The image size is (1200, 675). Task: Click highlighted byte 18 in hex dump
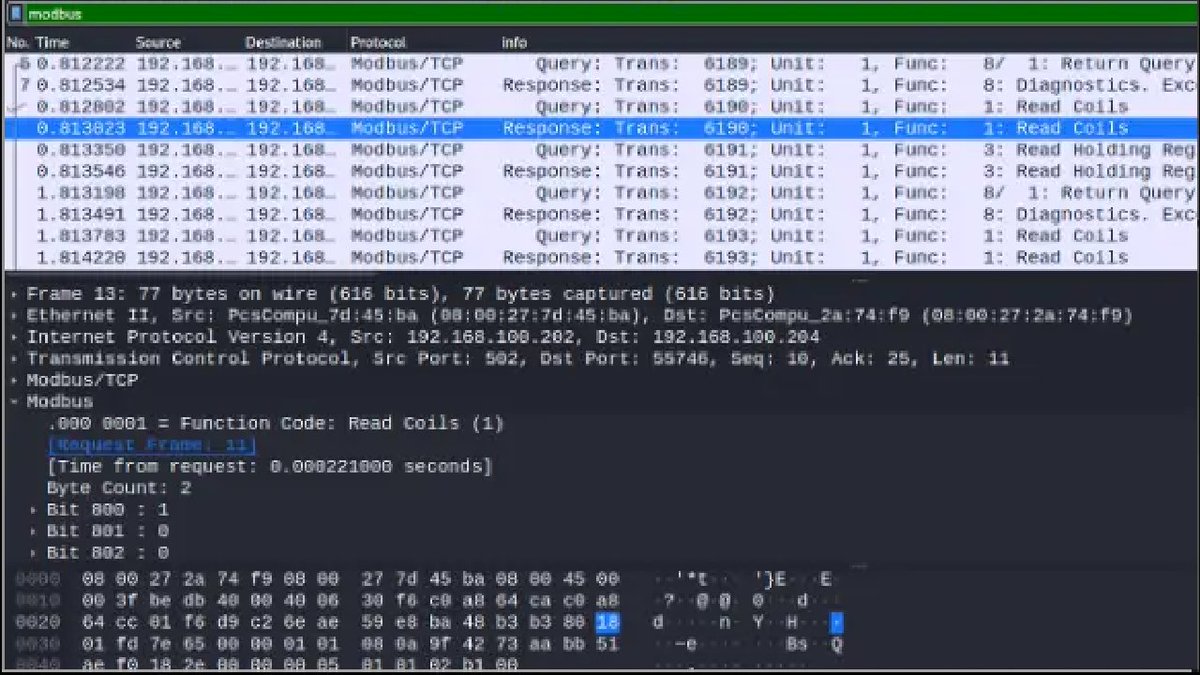(607, 623)
